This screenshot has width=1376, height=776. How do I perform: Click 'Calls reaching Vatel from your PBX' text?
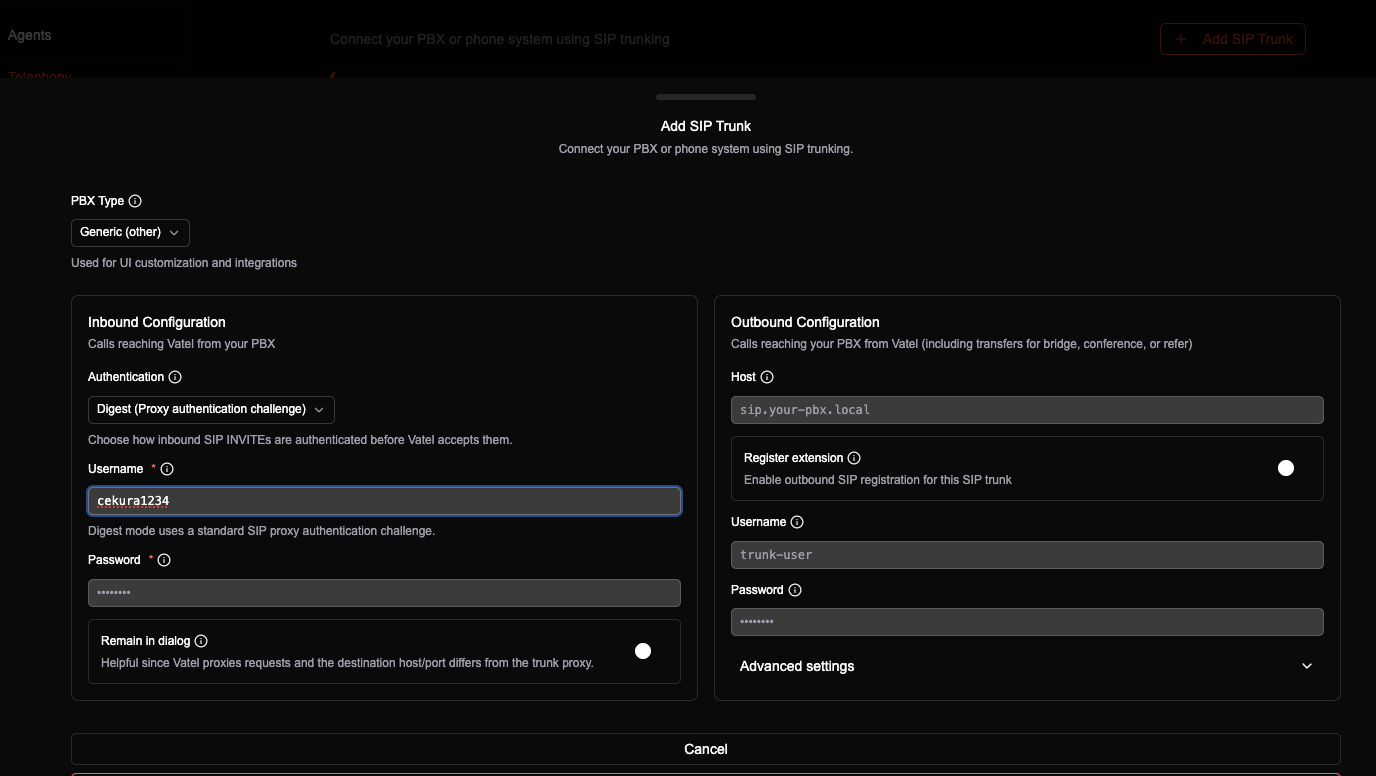coord(182,344)
